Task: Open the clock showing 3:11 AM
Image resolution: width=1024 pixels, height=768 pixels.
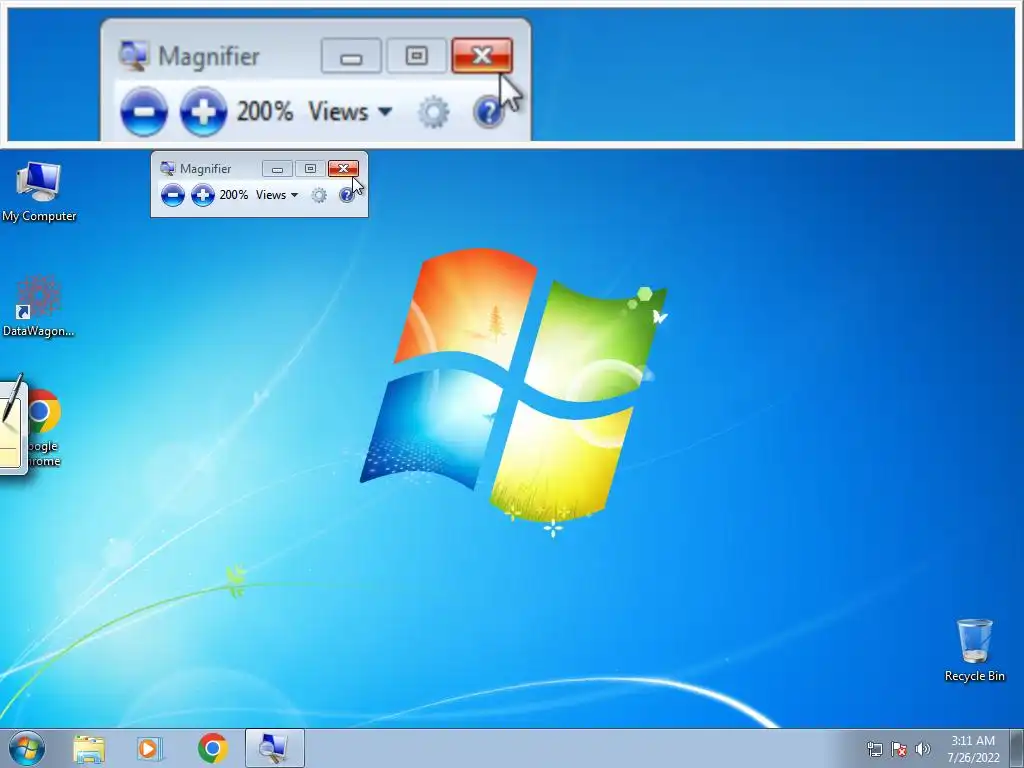Action: pos(973,749)
